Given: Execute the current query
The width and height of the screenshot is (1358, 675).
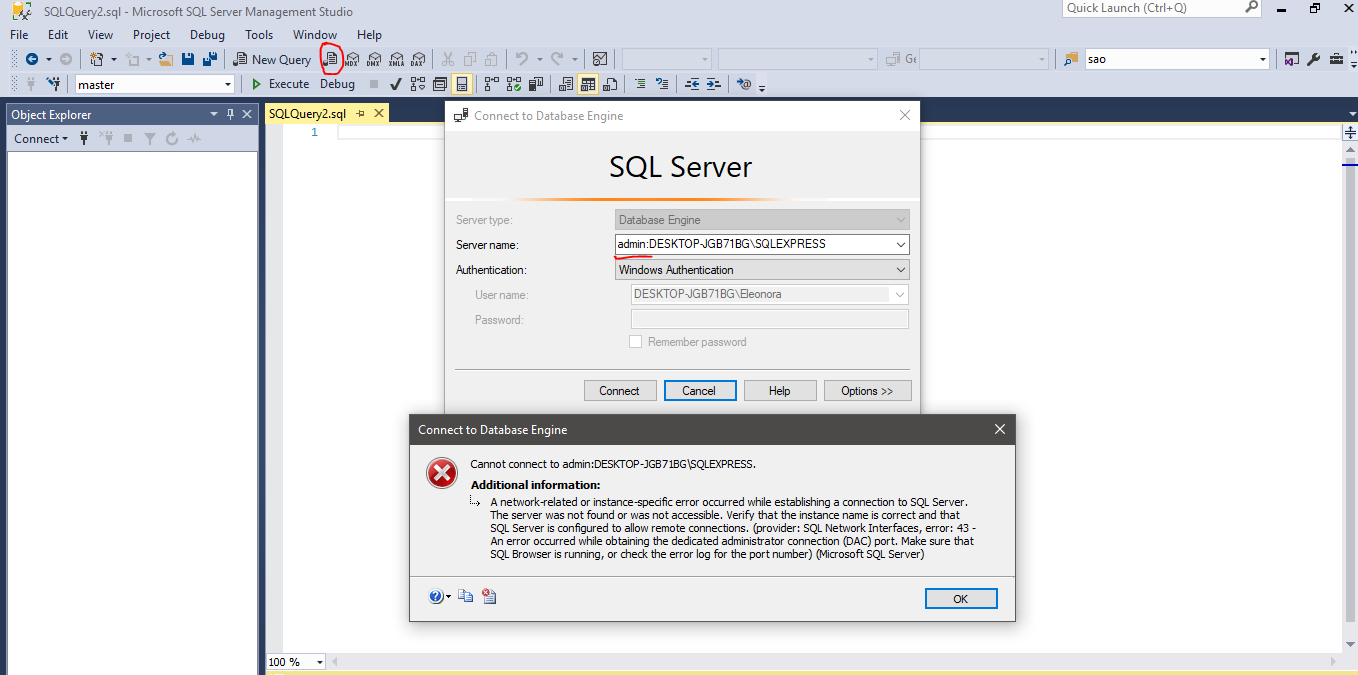Looking at the screenshot, I should point(280,84).
